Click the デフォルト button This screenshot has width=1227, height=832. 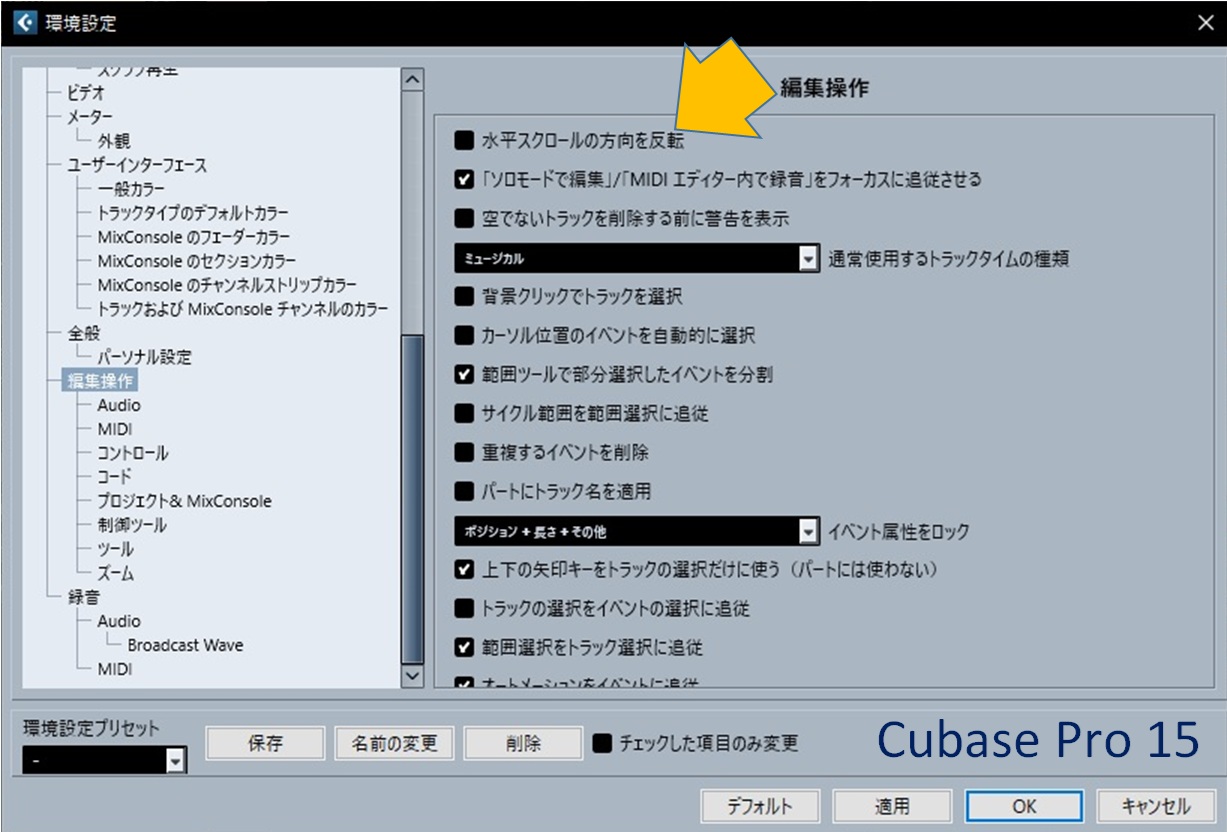[759, 806]
